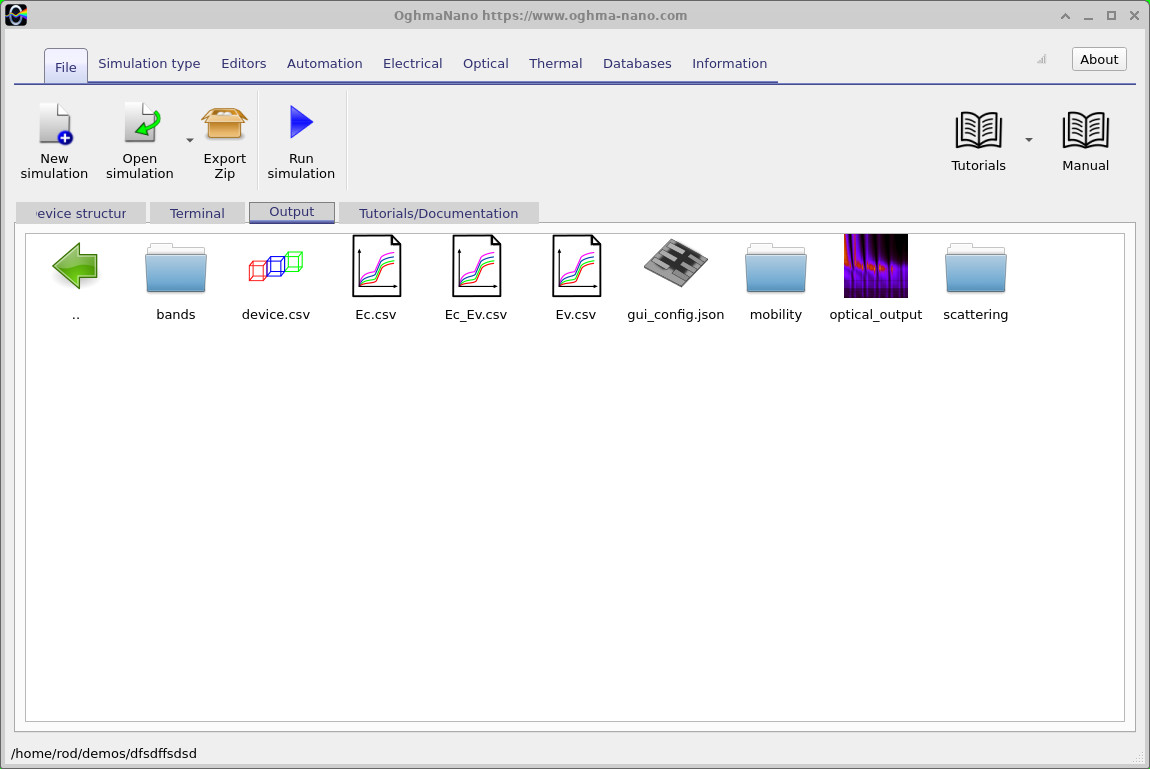
Task: Select the Ec.csv graph file icon
Action: pos(376,266)
